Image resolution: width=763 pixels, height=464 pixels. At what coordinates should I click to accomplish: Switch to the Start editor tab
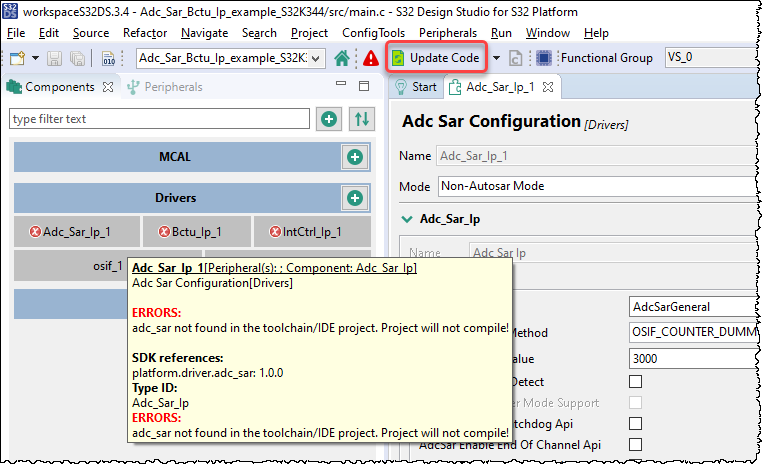point(417,87)
